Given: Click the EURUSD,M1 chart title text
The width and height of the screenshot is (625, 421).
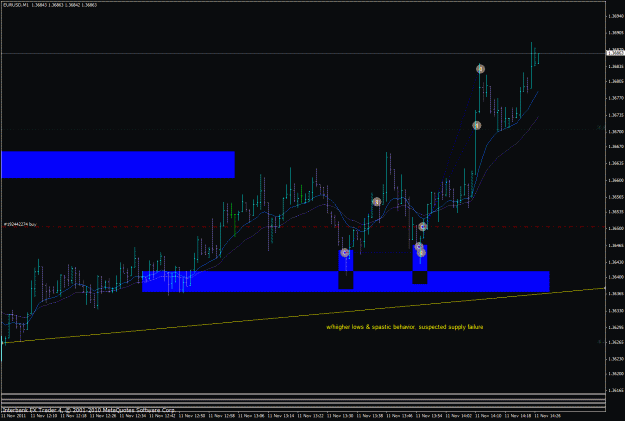Looking at the screenshot, I should [50, 5].
